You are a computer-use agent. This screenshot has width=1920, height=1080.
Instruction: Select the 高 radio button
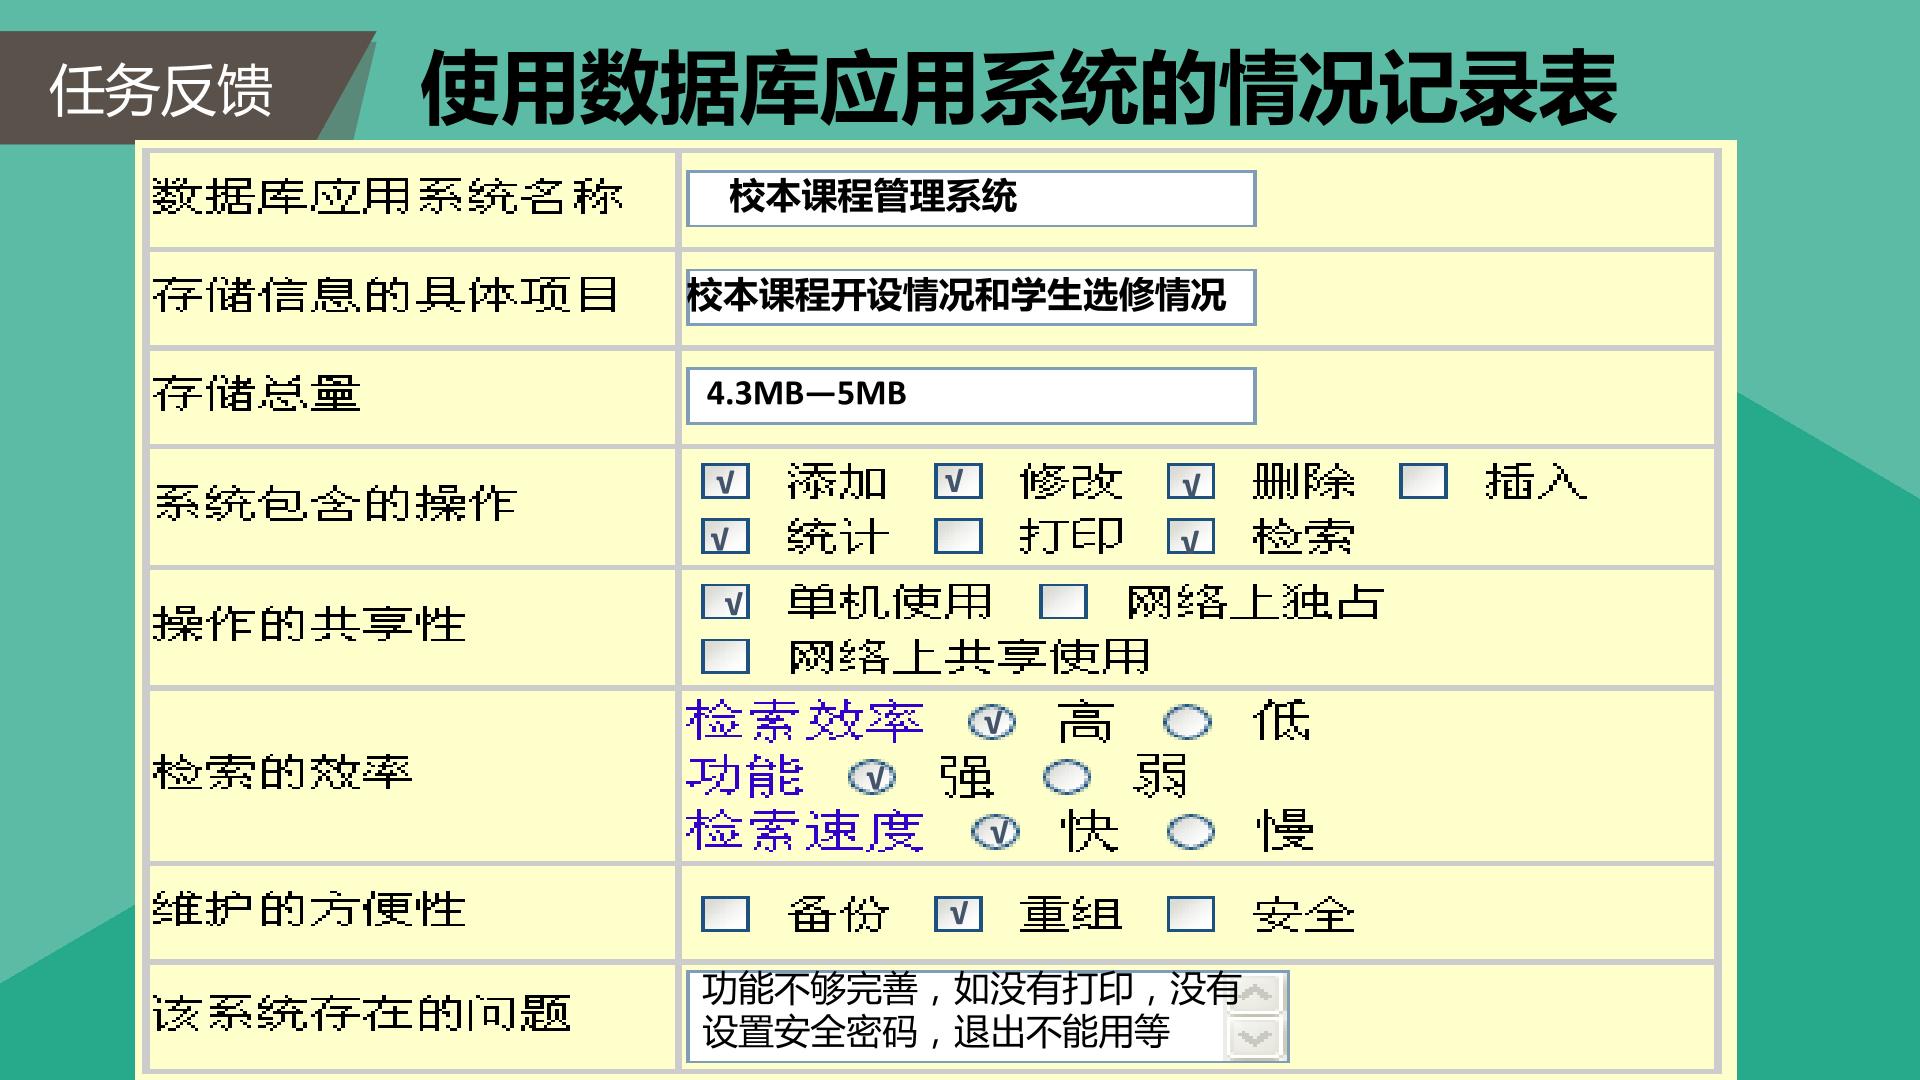tap(992, 722)
